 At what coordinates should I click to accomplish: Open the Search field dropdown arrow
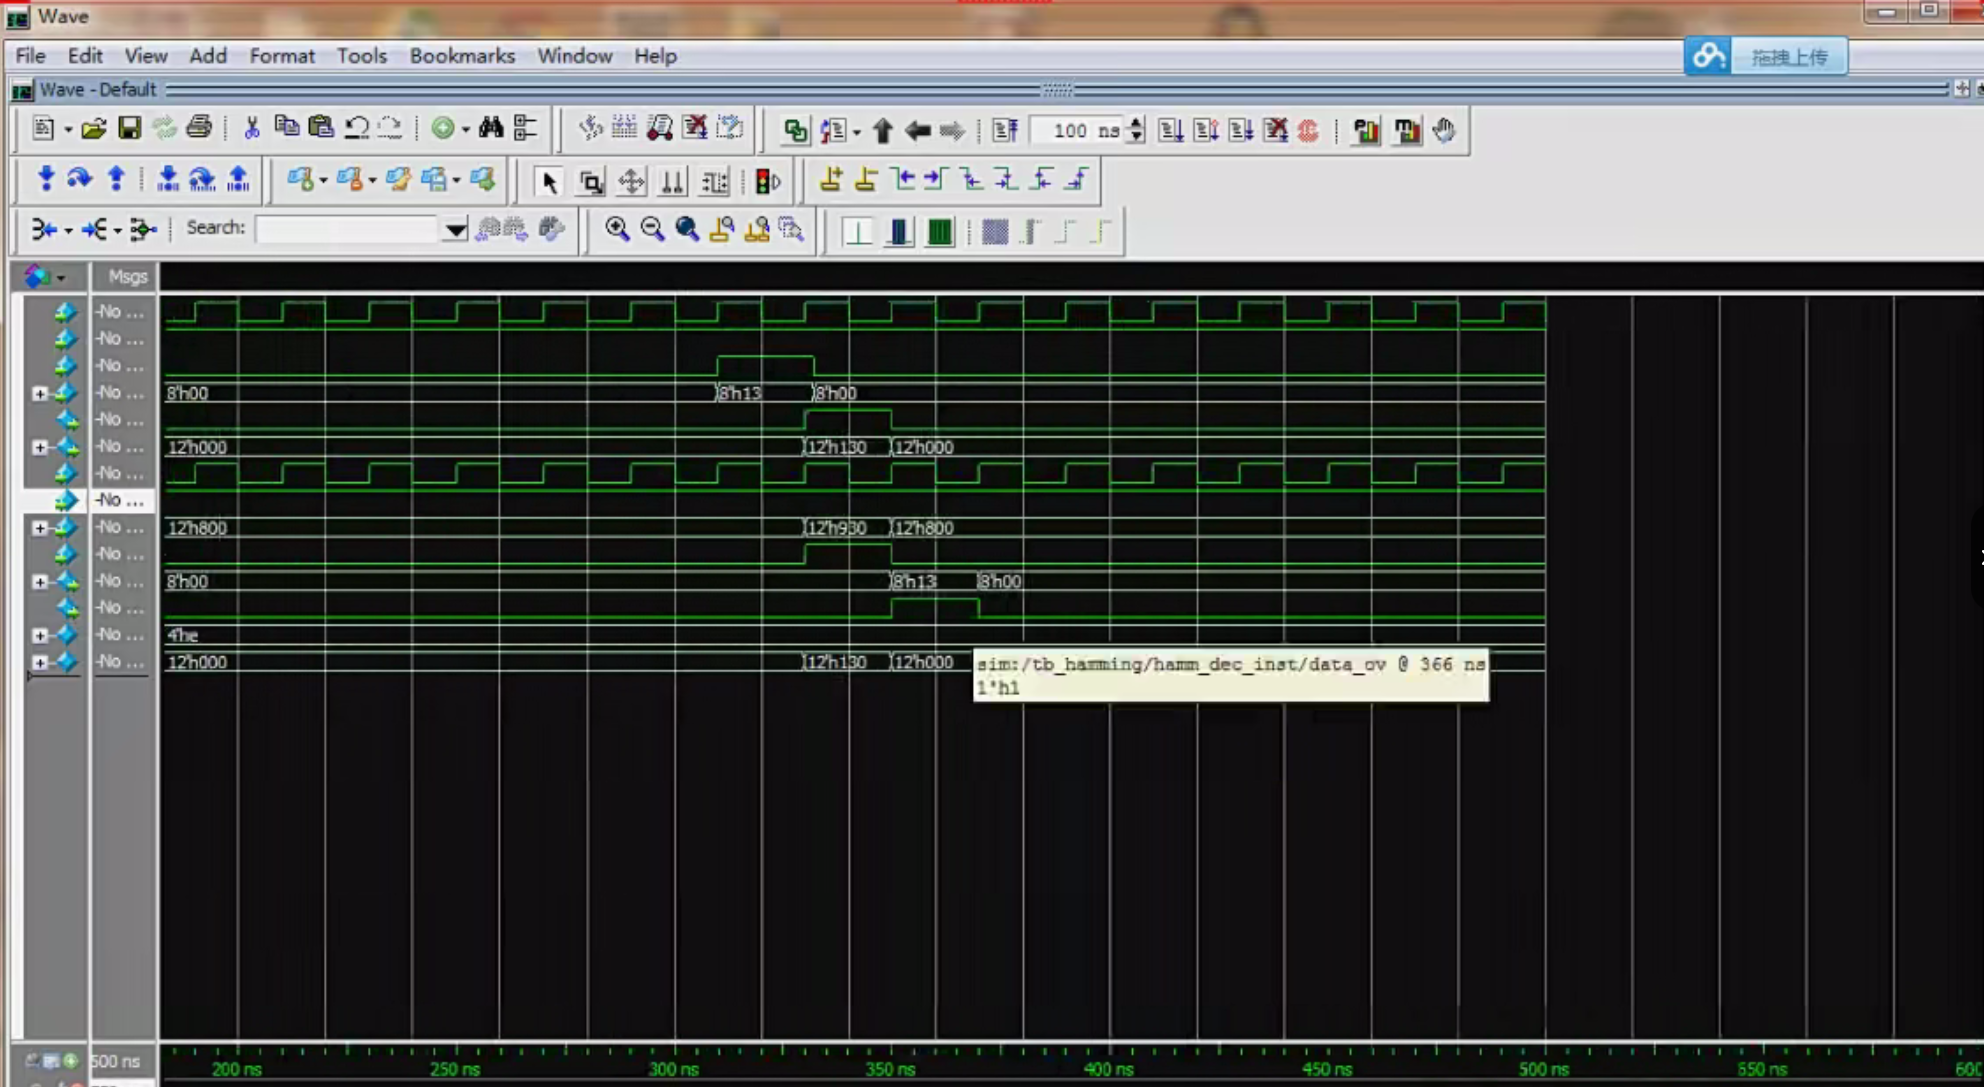click(x=455, y=230)
